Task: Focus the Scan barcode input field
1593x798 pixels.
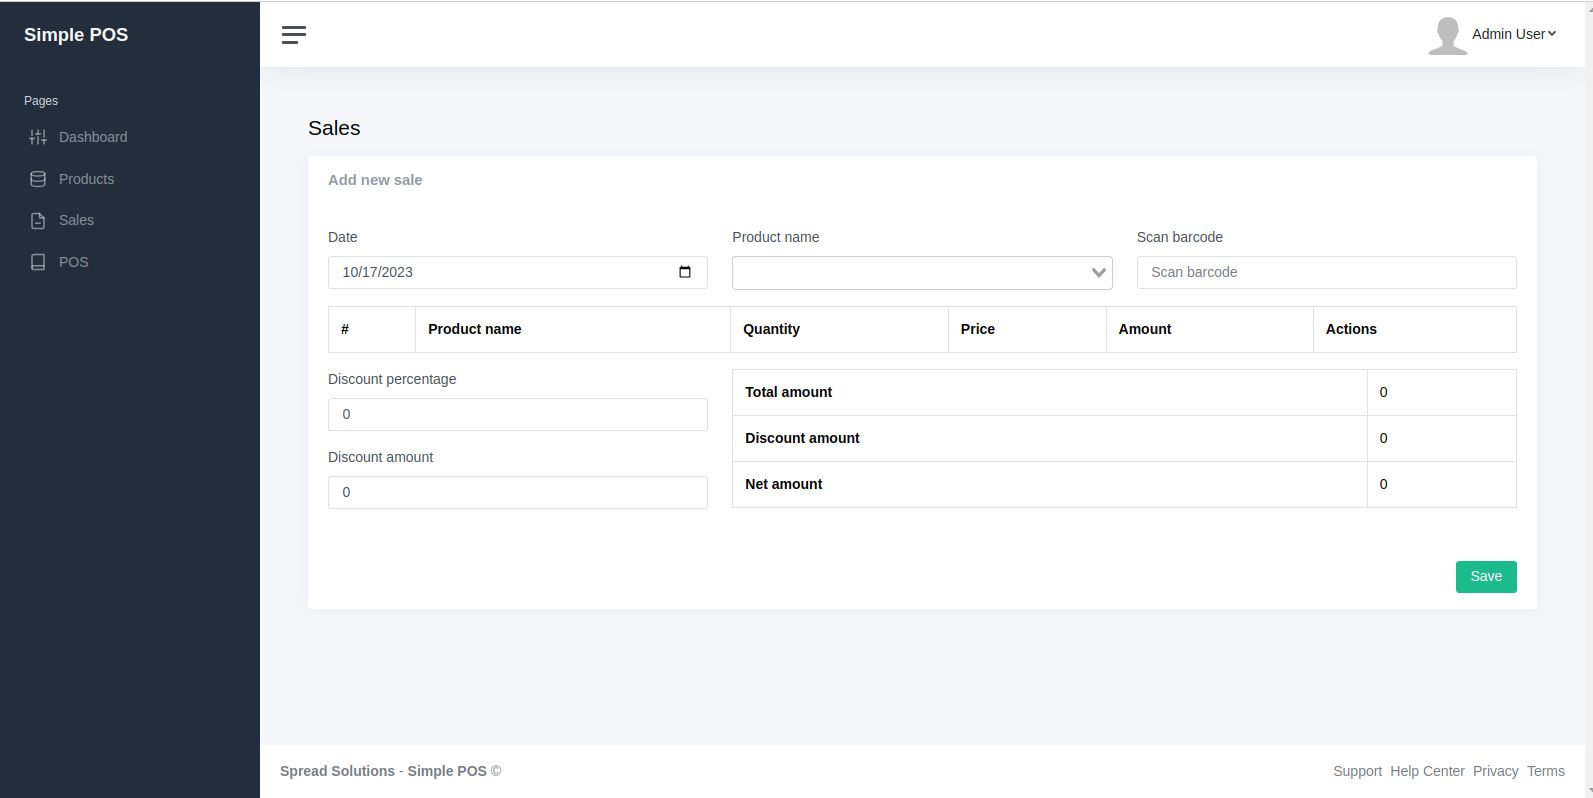Action: (1326, 272)
